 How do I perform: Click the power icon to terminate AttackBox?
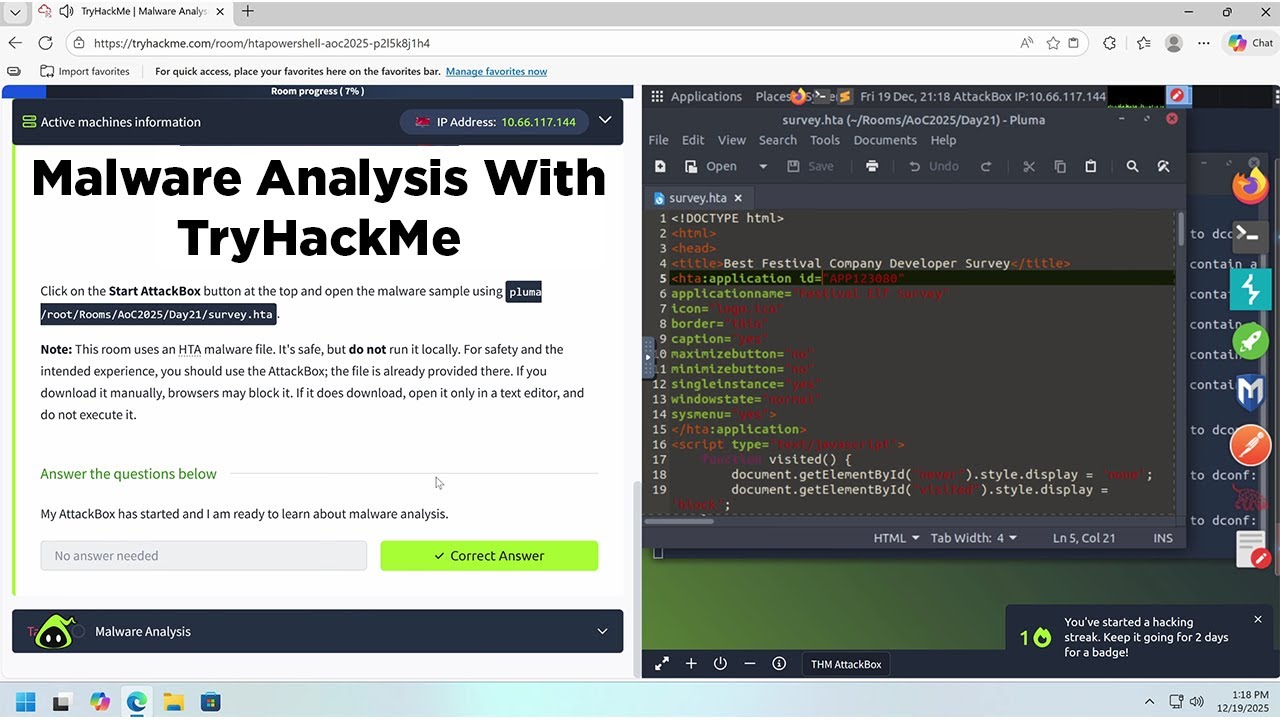[x=720, y=664]
